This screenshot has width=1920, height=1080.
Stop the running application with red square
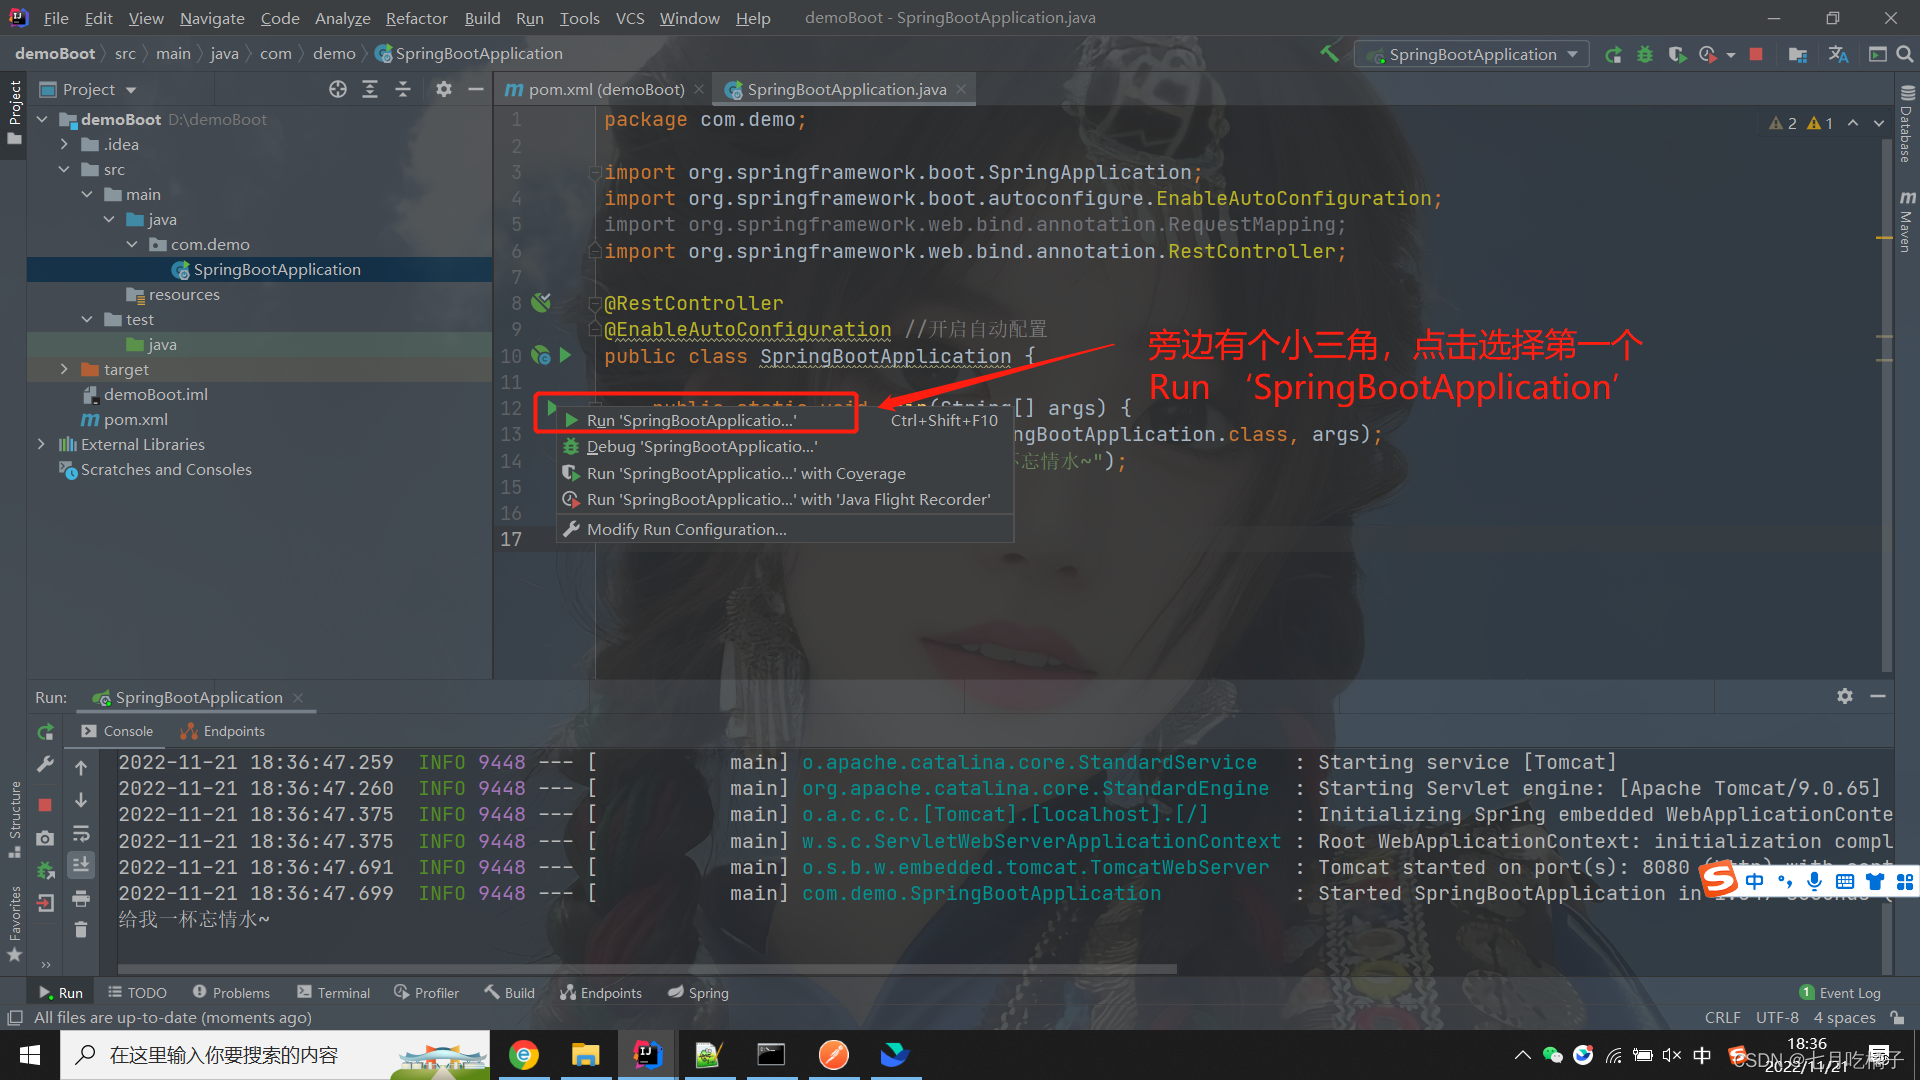coord(1756,54)
